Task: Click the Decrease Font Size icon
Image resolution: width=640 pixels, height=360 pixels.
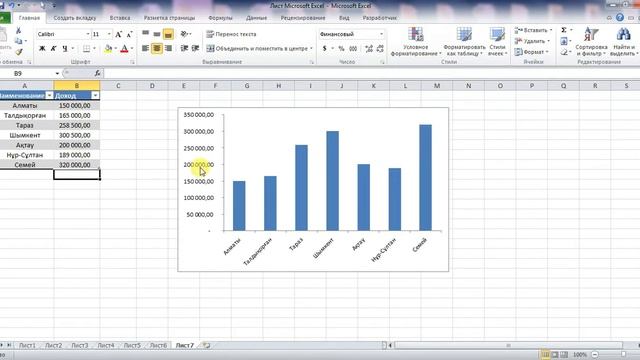Action: [129, 34]
